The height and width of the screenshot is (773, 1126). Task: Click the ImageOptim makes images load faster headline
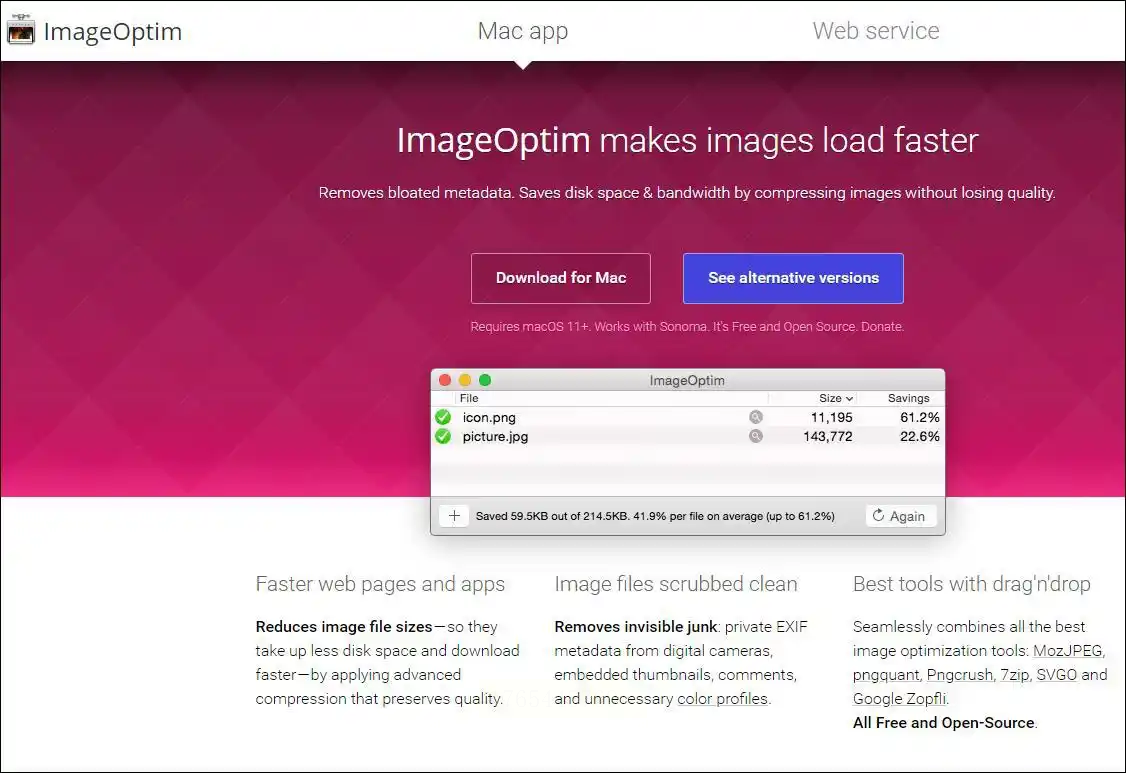687,140
